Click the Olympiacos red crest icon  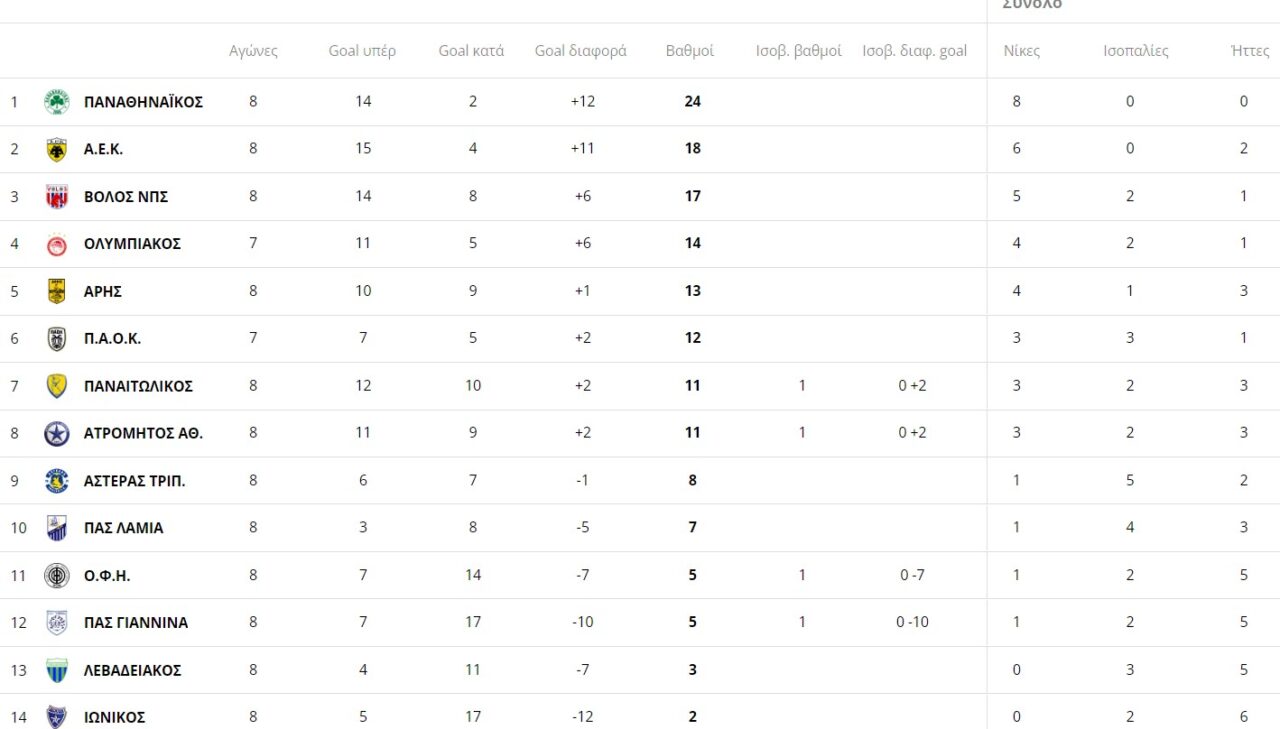point(57,244)
